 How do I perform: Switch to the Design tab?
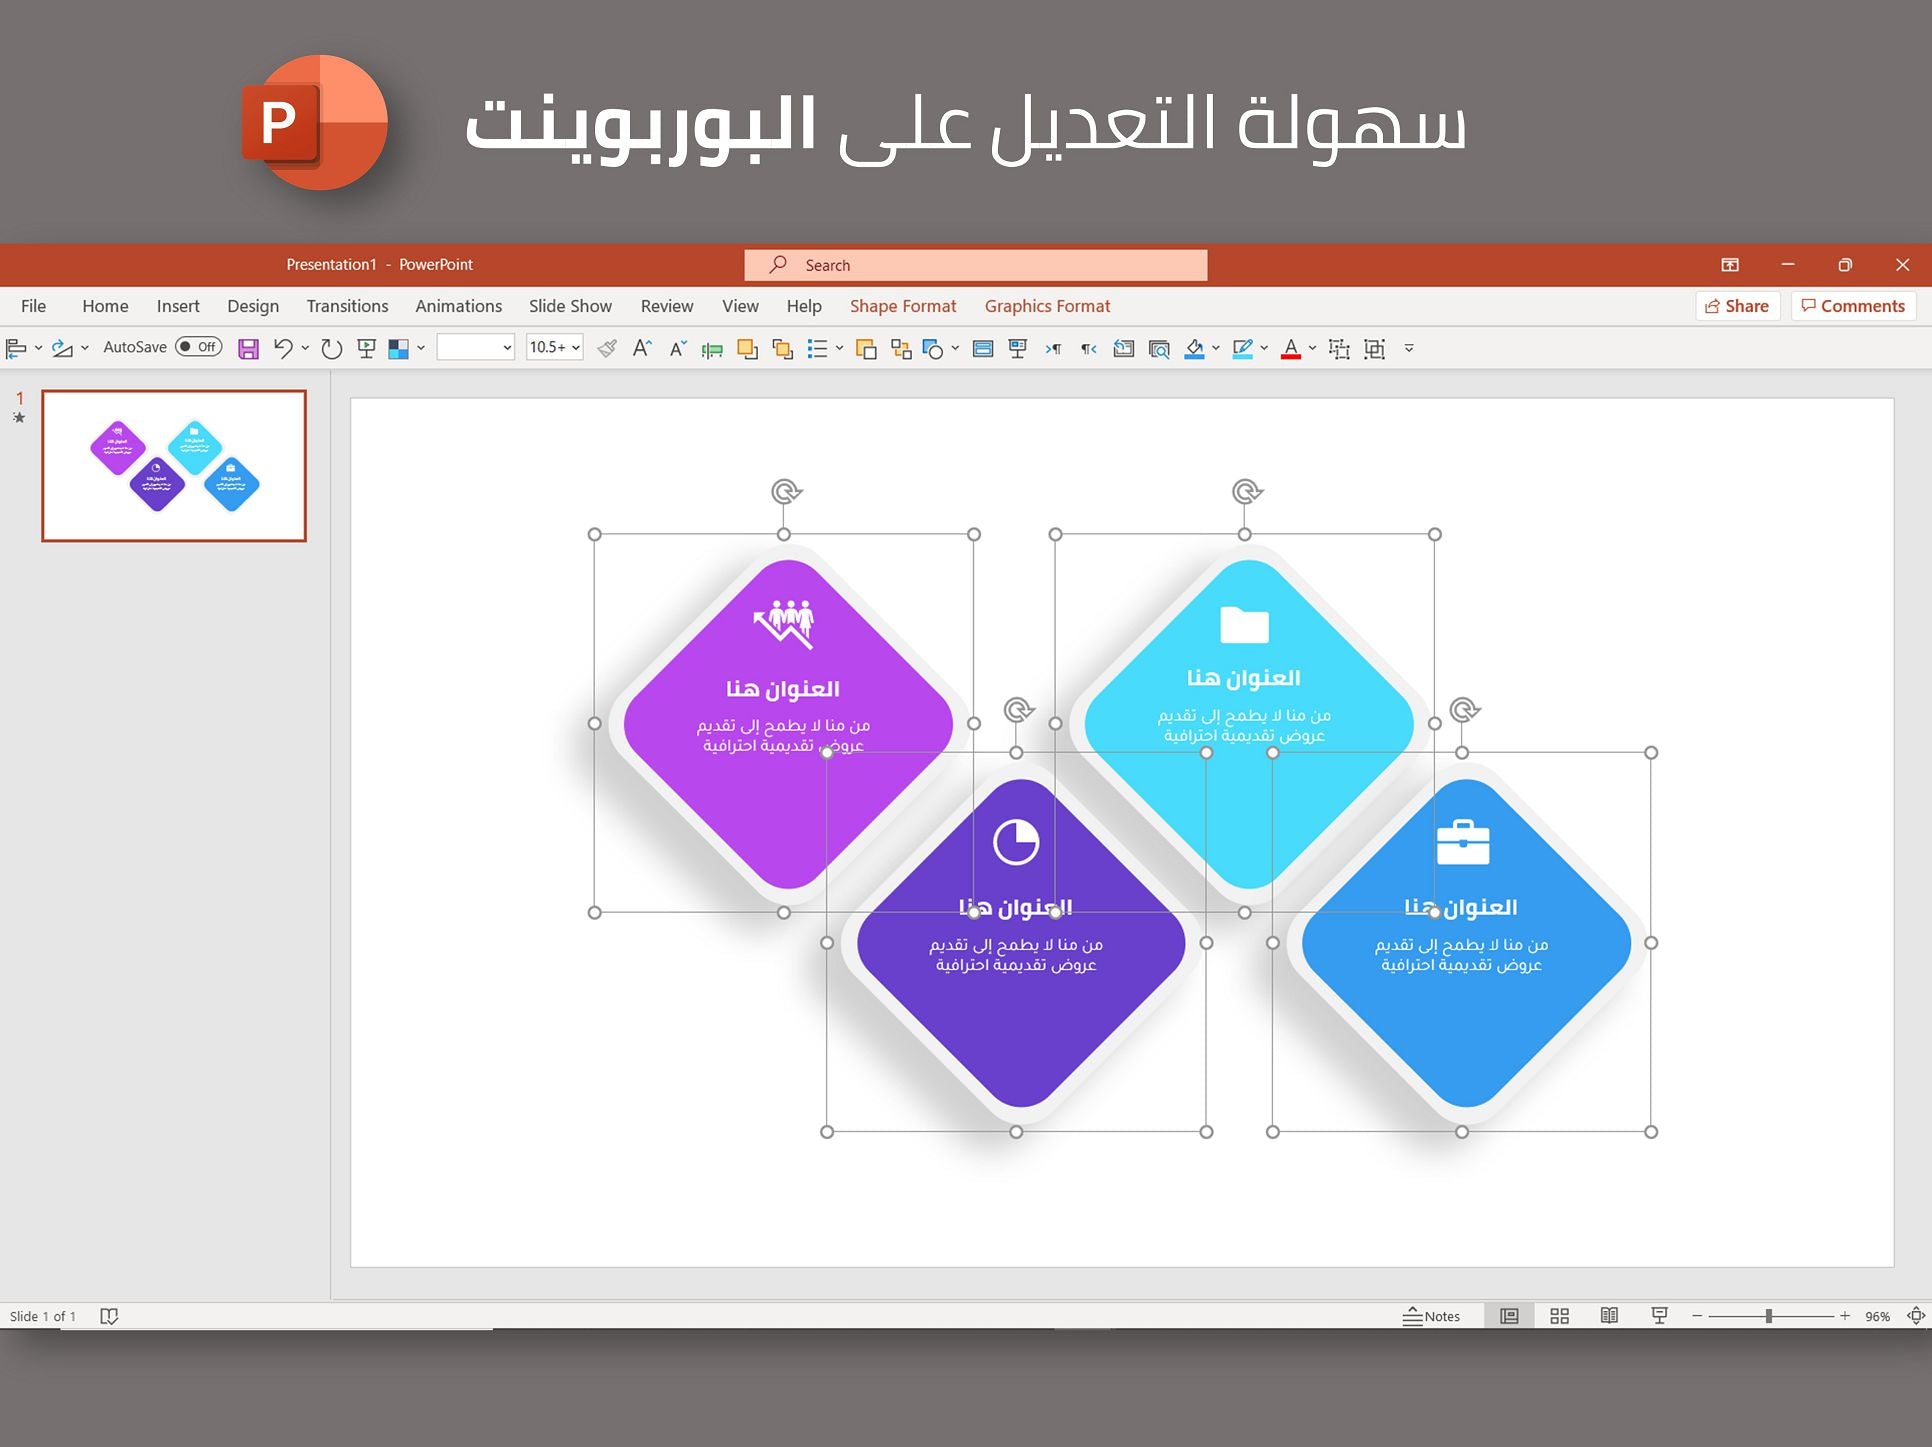pyautogui.click(x=253, y=306)
